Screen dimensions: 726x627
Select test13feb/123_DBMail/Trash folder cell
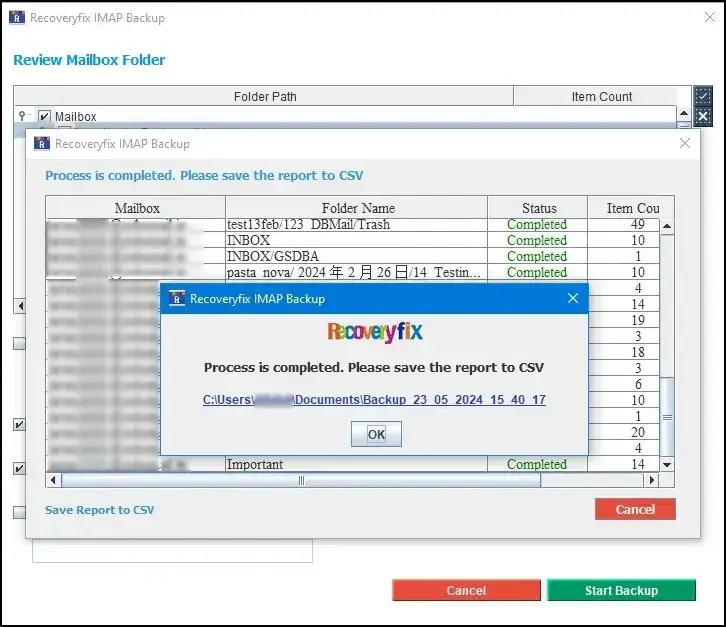coord(356,224)
